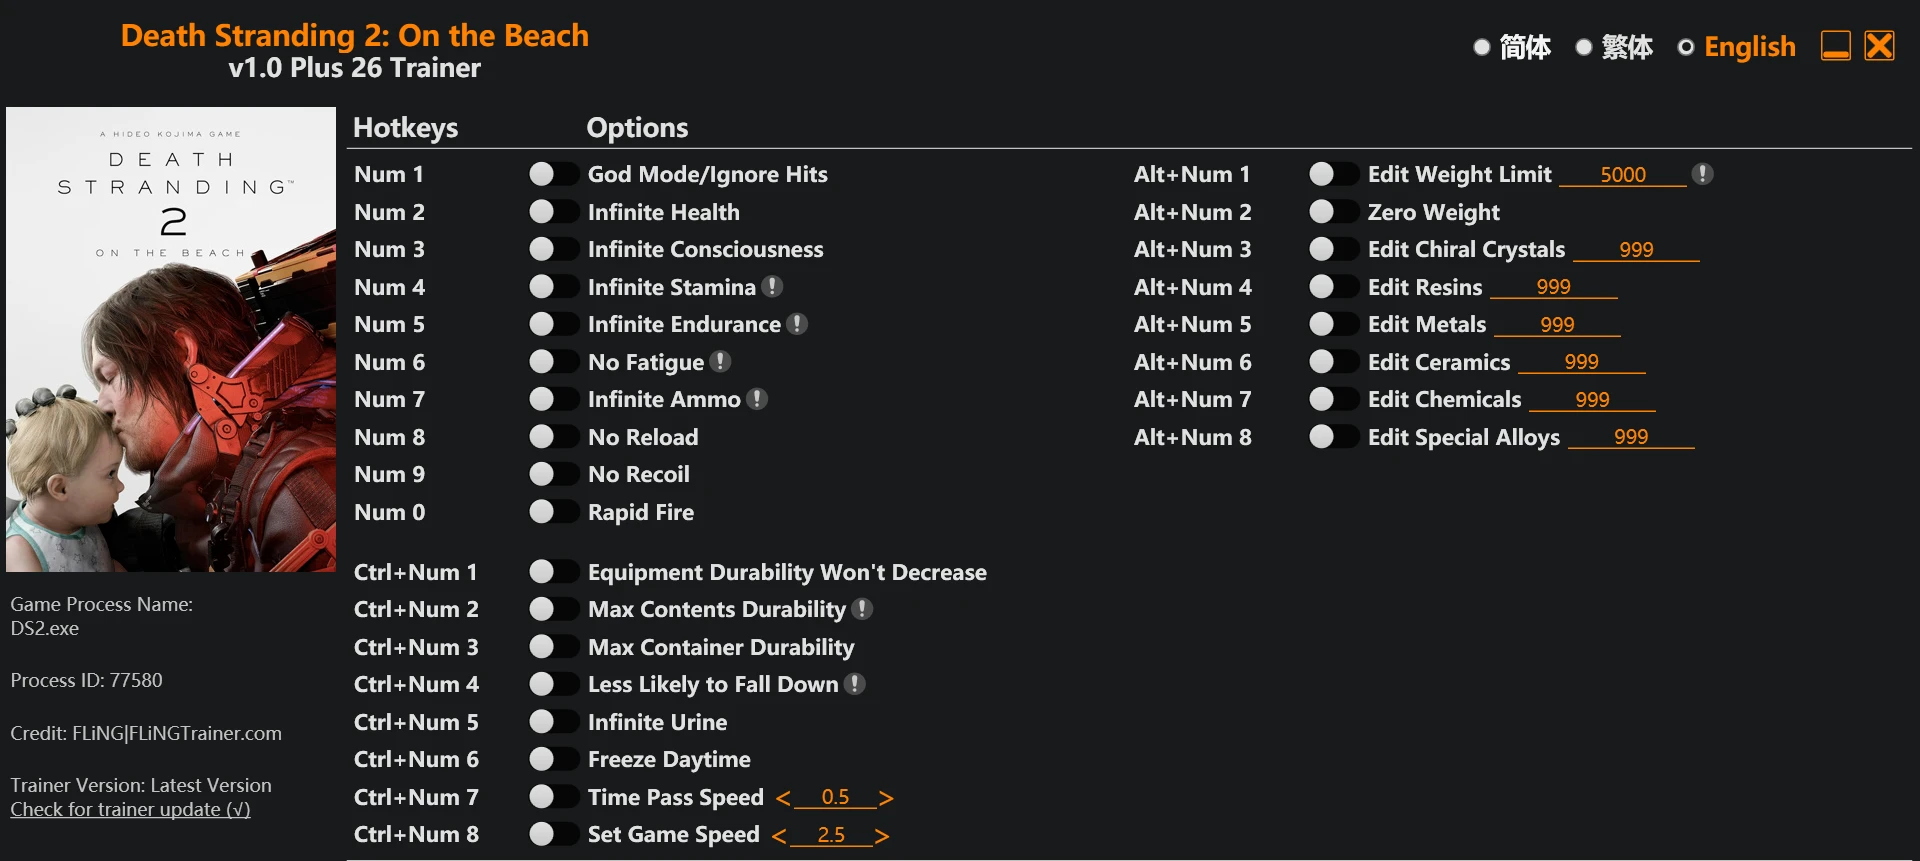Enable Freeze Daytime toggle

553,759
